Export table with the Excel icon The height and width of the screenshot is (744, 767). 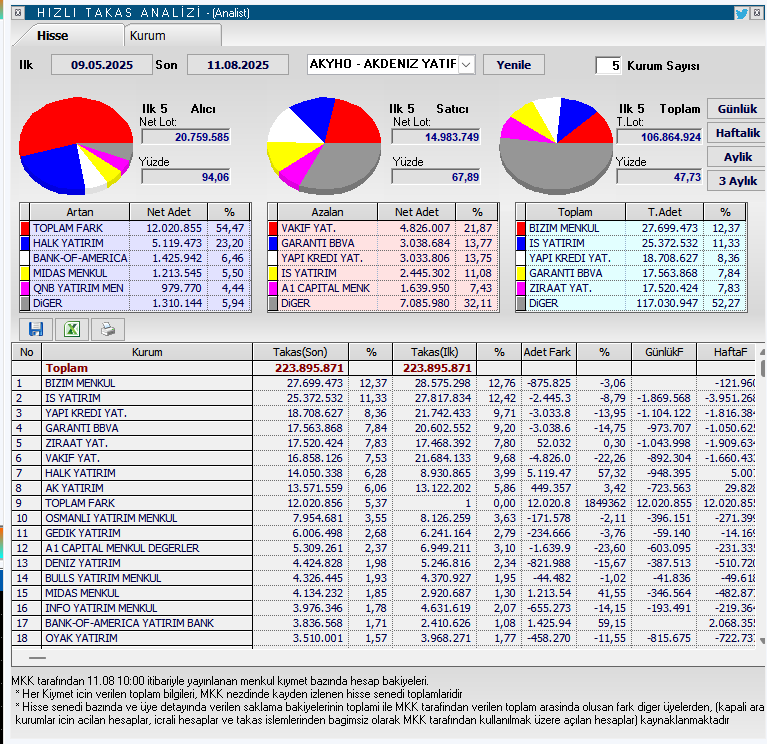pos(72,329)
